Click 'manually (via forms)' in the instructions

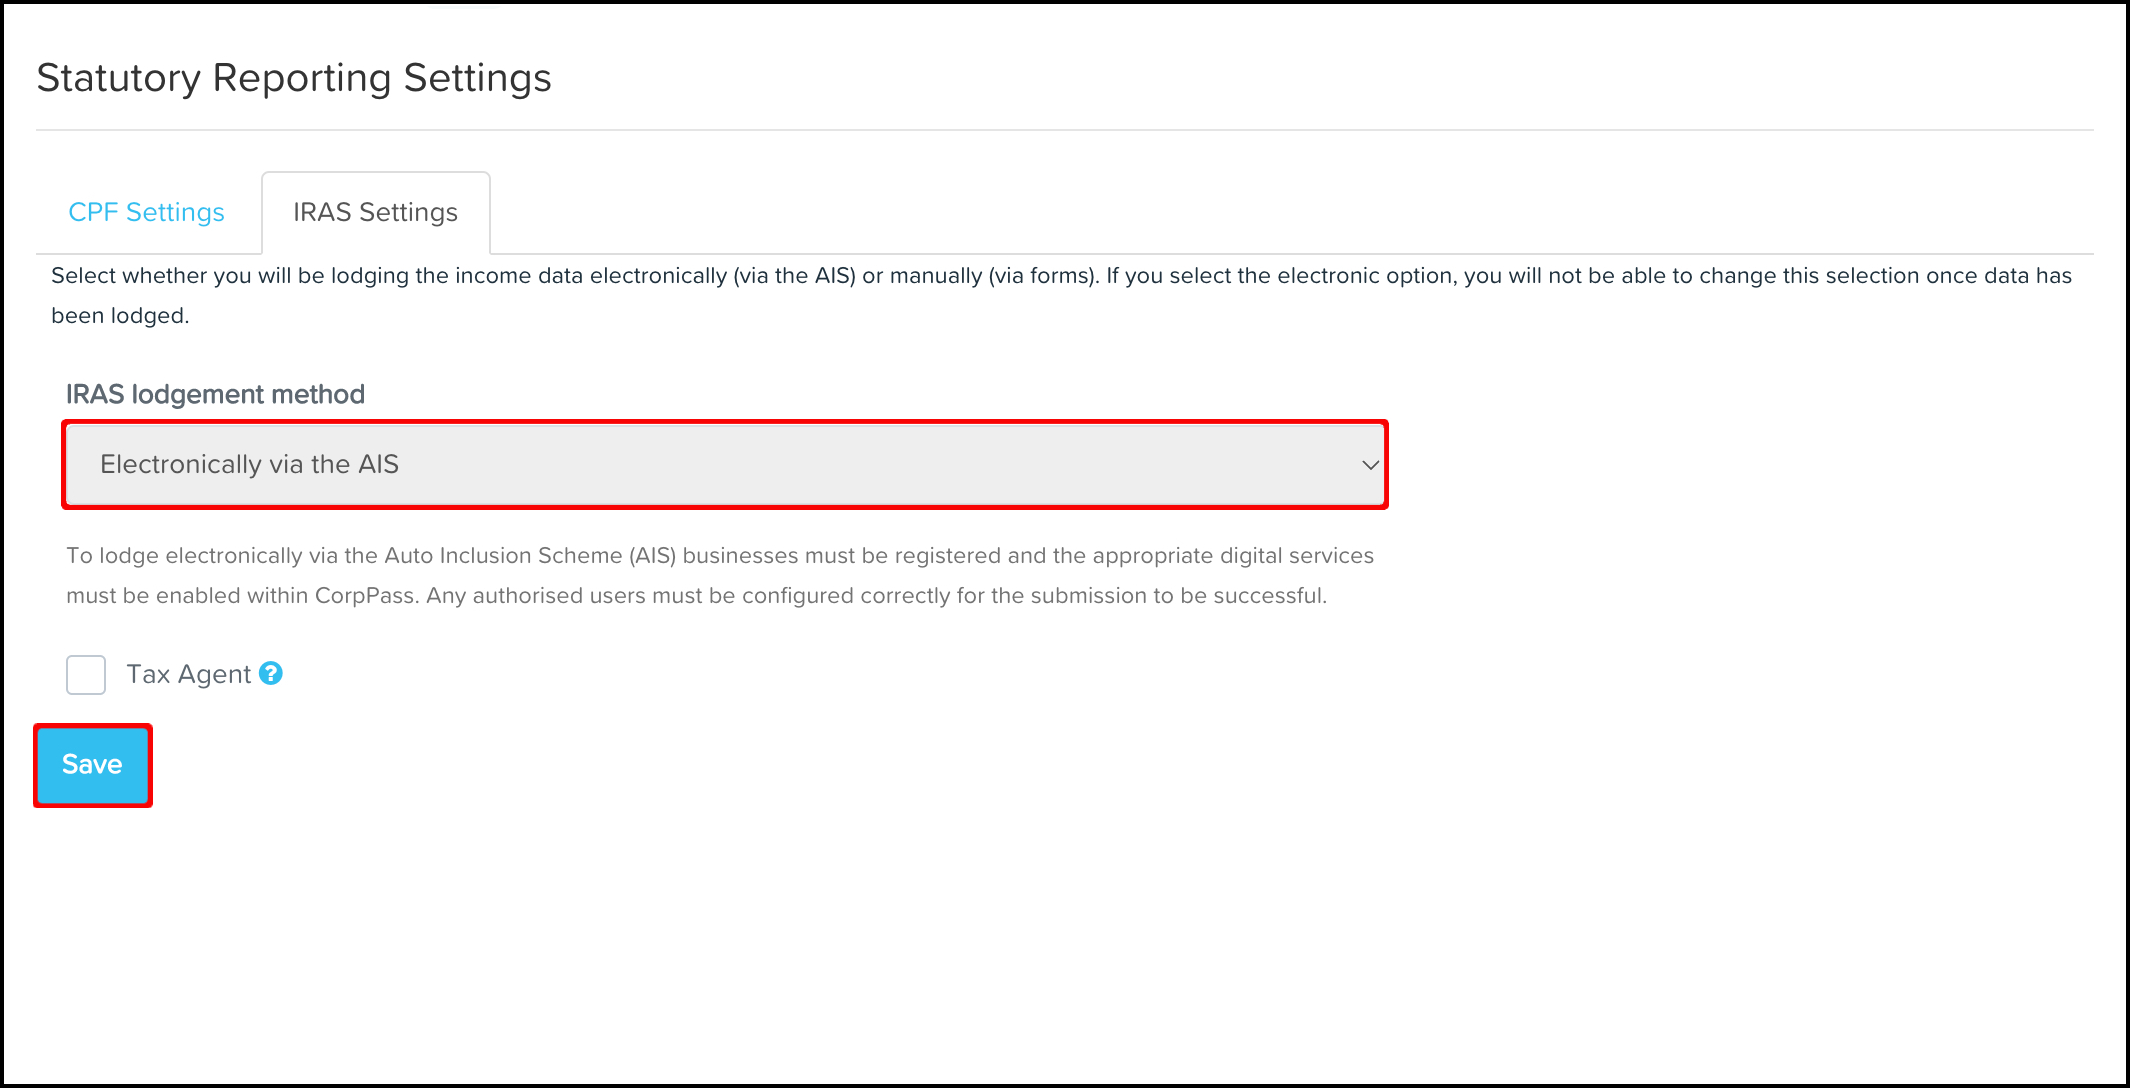994,276
